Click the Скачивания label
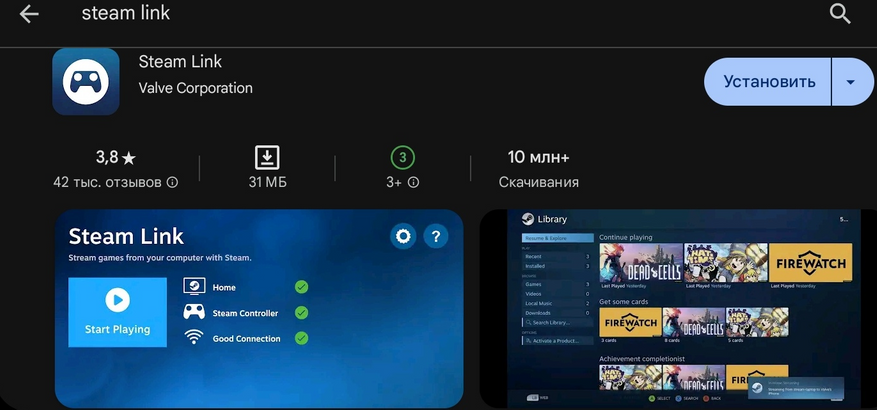Screen dimensions: 877x410 tap(539, 182)
